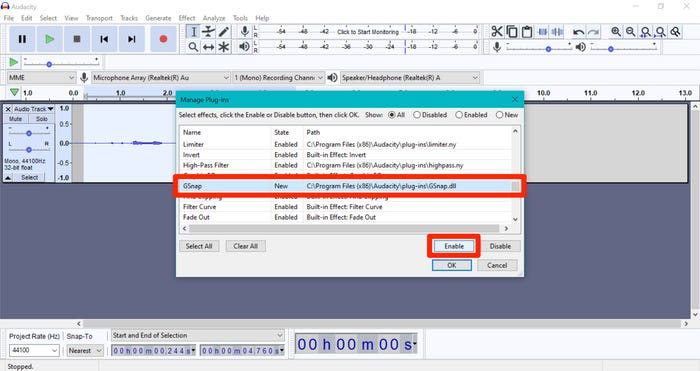Start playback with the green Play button
The height and width of the screenshot is (371, 700).
[50, 39]
